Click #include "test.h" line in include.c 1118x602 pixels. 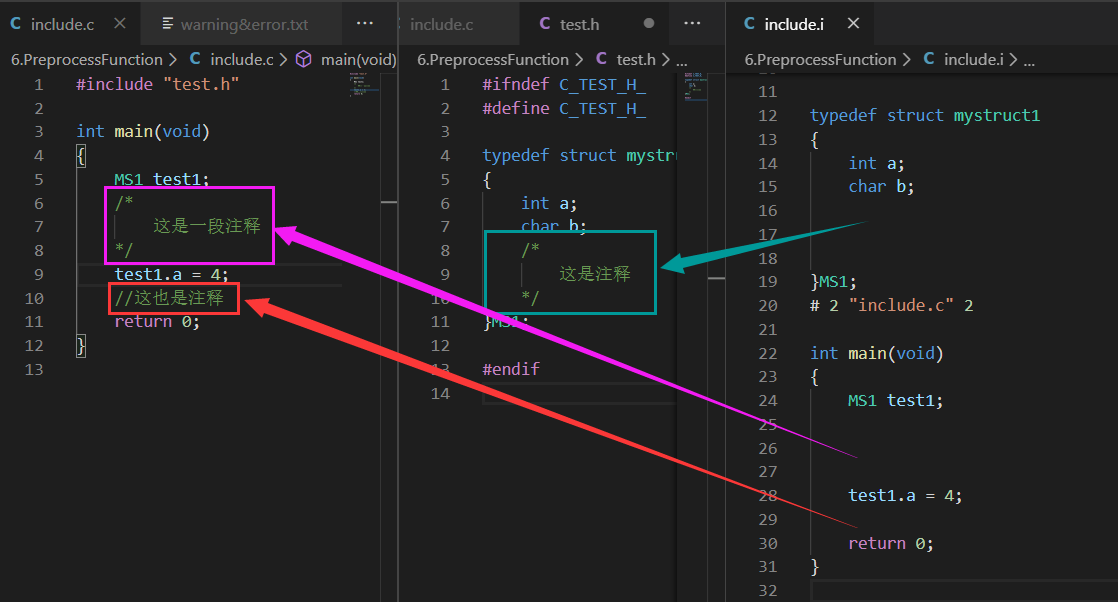pos(158,84)
